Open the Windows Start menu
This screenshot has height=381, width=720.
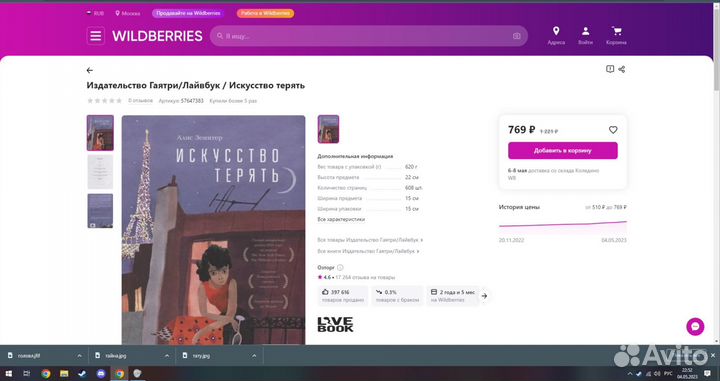click(8, 374)
